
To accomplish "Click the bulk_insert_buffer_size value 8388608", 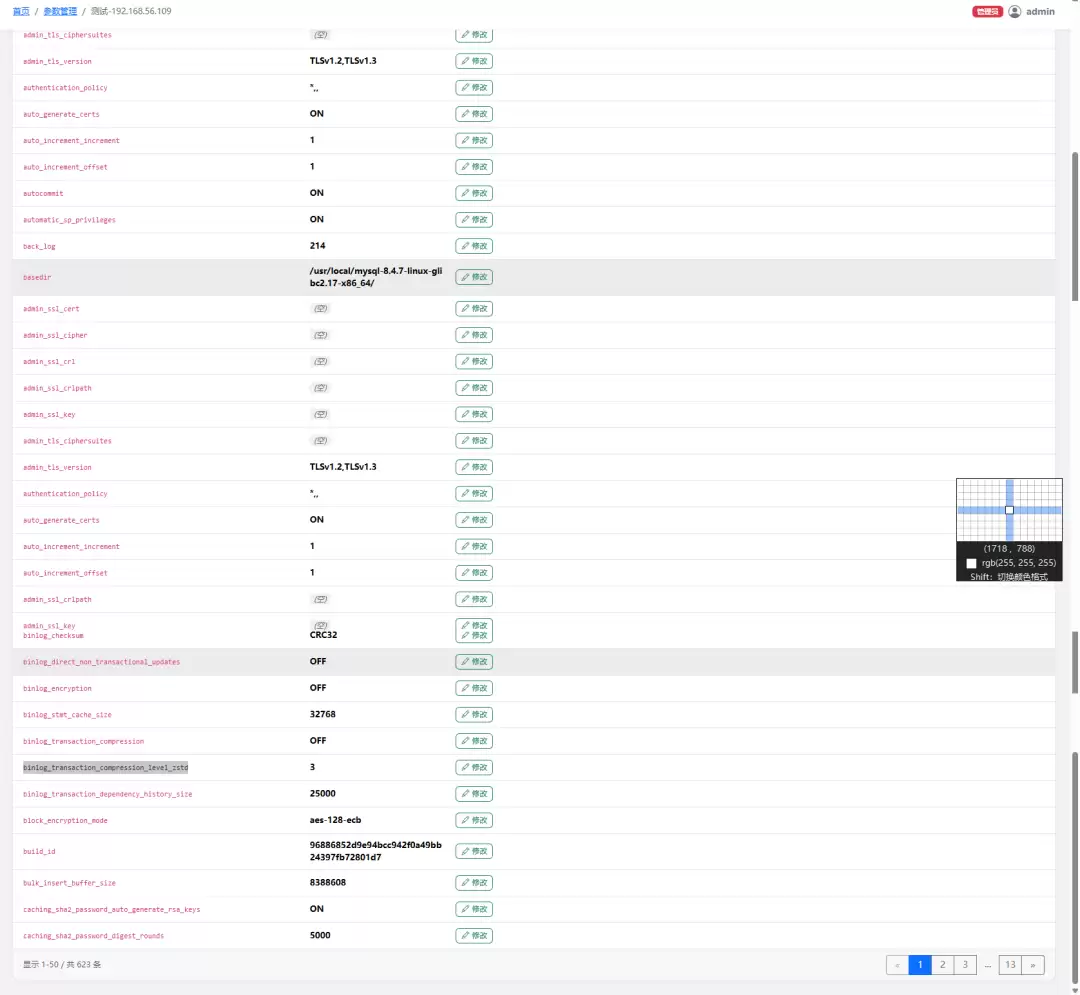I will click(x=328, y=882).
